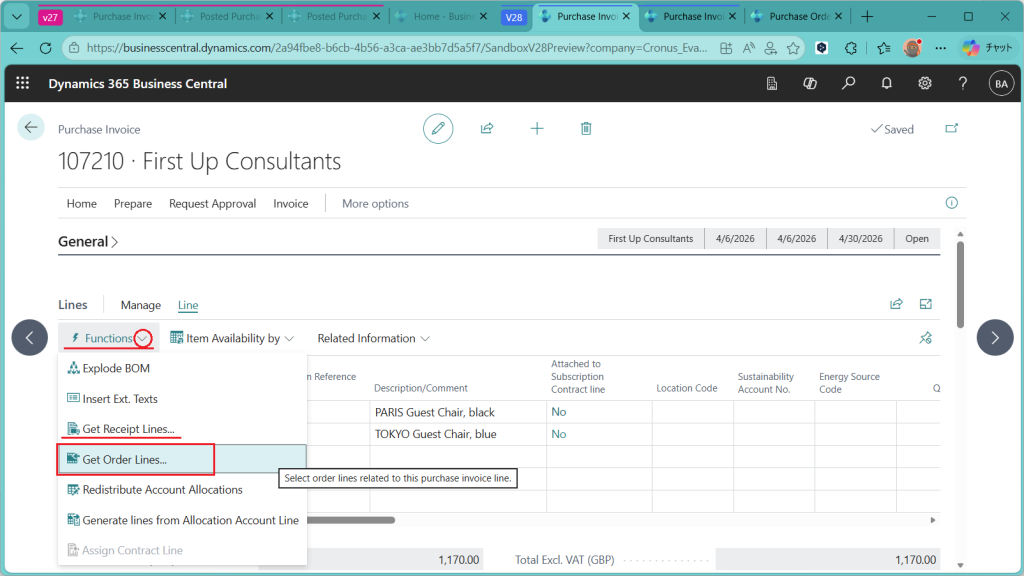Open the app launcher waffle menu
1024x576 pixels.
point(23,84)
